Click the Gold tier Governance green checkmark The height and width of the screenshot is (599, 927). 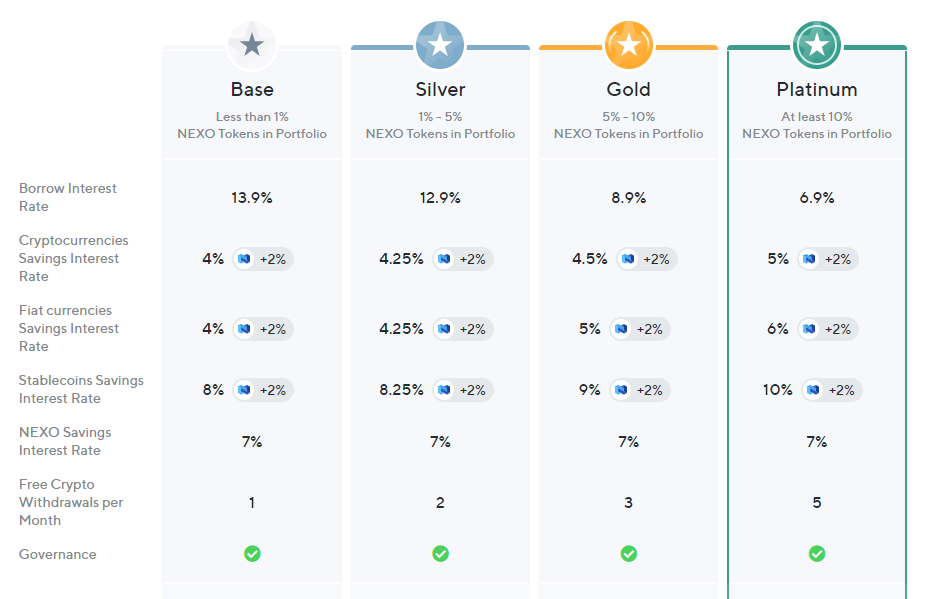[x=628, y=553]
